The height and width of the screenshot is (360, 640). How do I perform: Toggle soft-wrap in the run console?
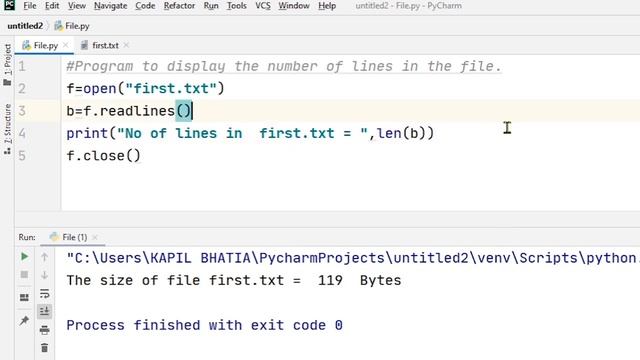pos(44,293)
